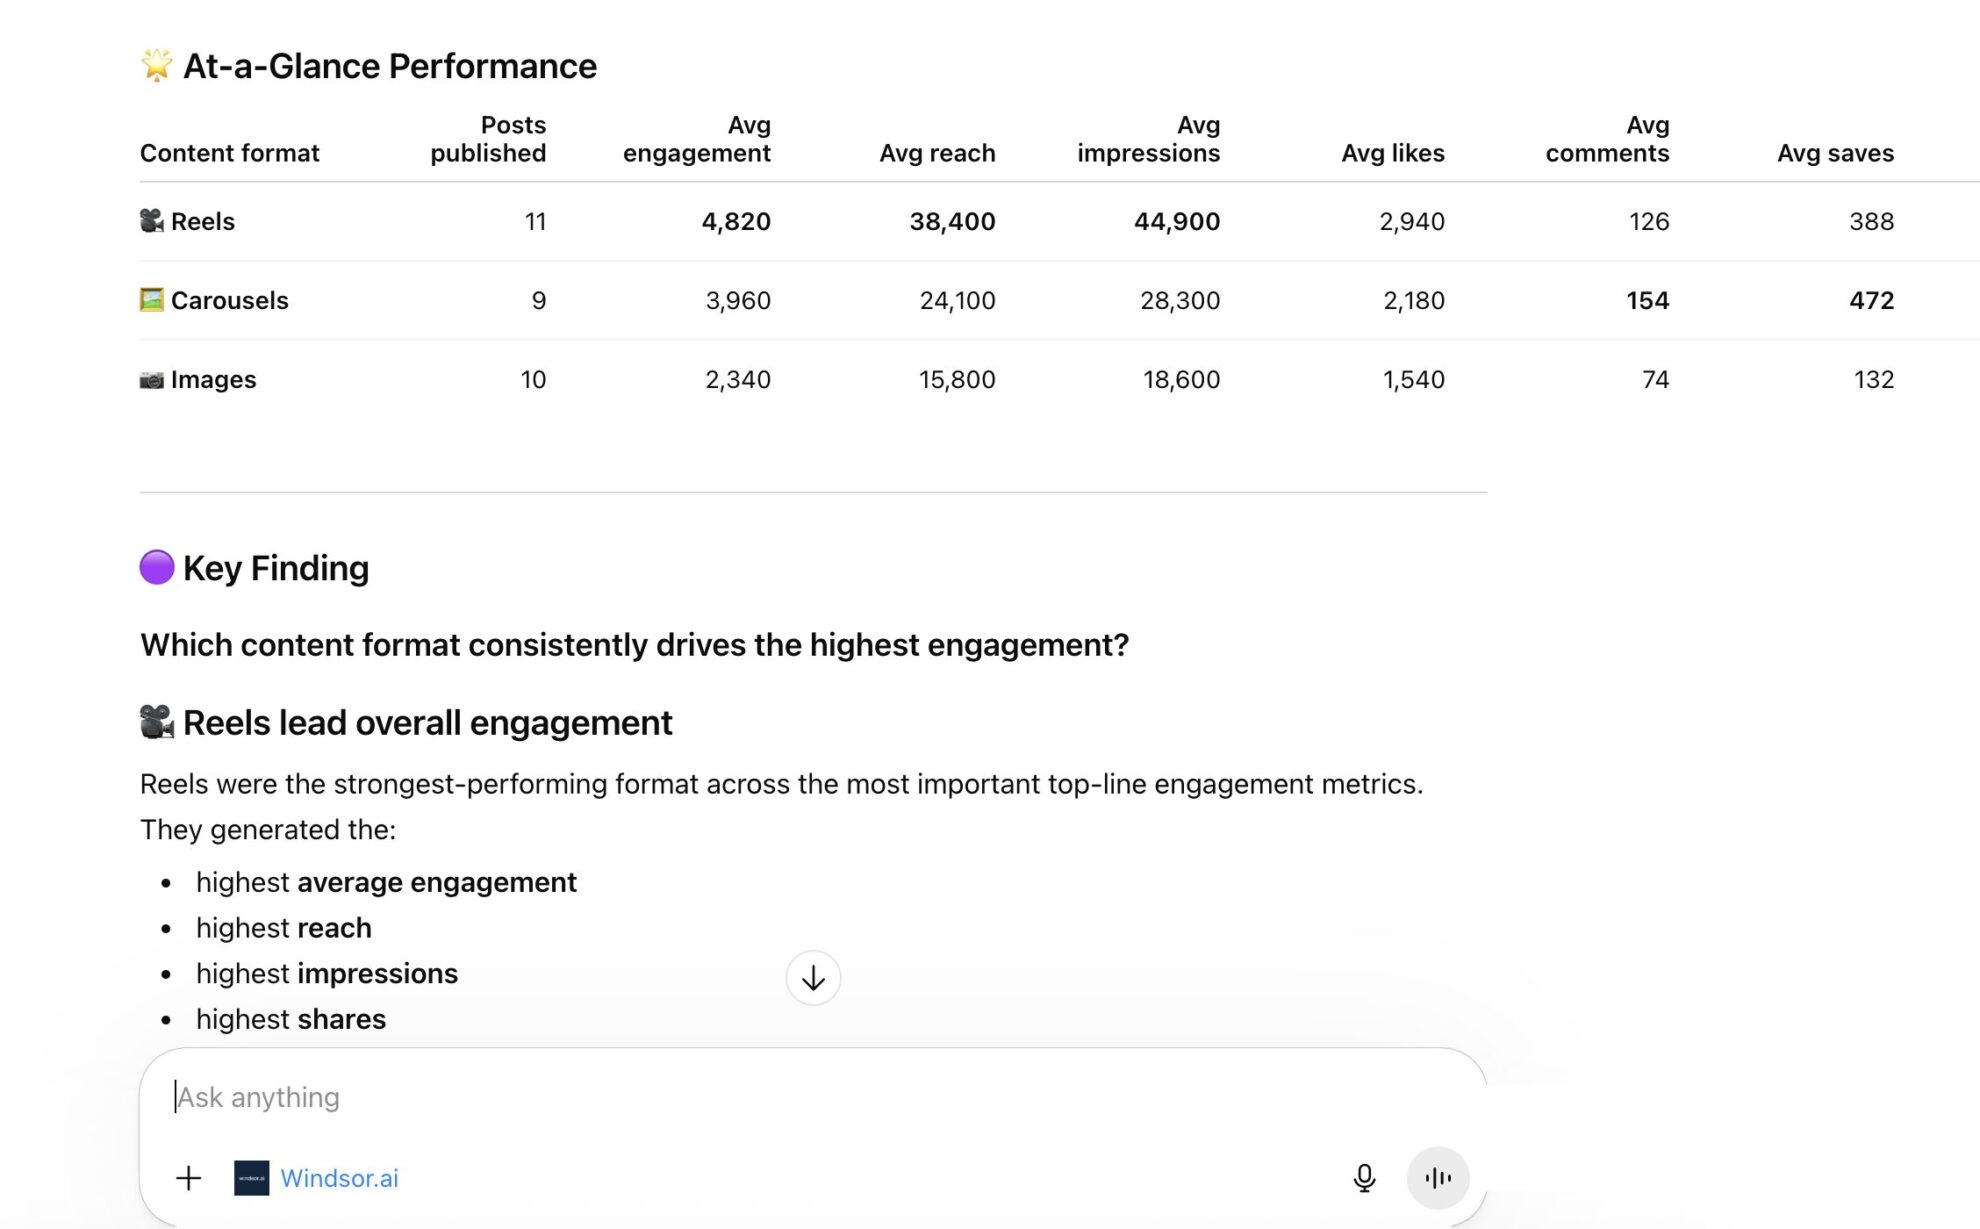The height and width of the screenshot is (1229, 1980).
Task: Click the Reels lead overall engagement heading
Action: [x=428, y=723]
